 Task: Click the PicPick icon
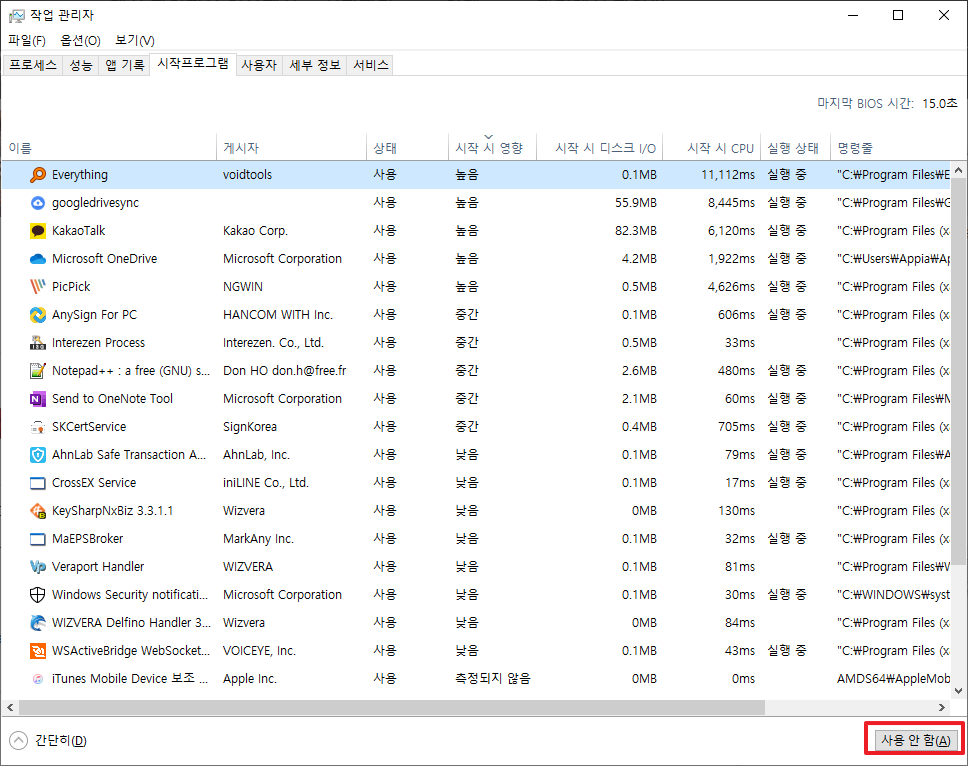[x=38, y=286]
